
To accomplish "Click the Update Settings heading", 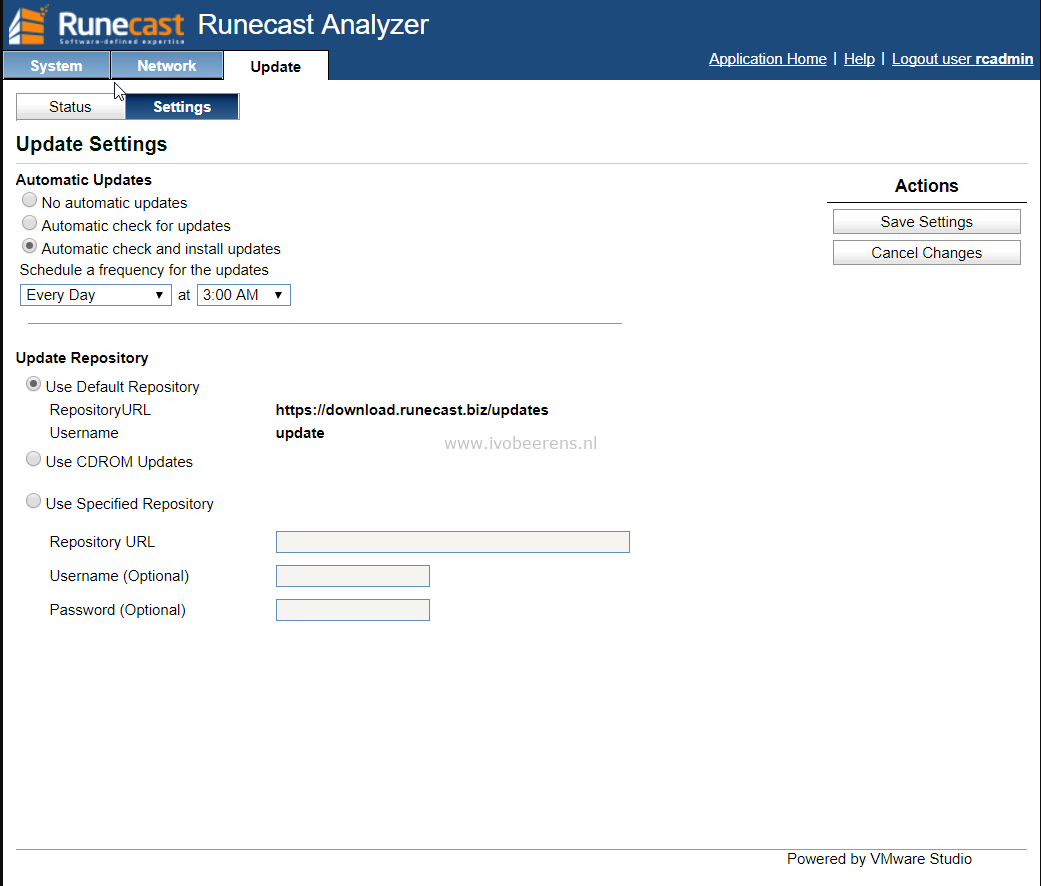I will [92, 144].
